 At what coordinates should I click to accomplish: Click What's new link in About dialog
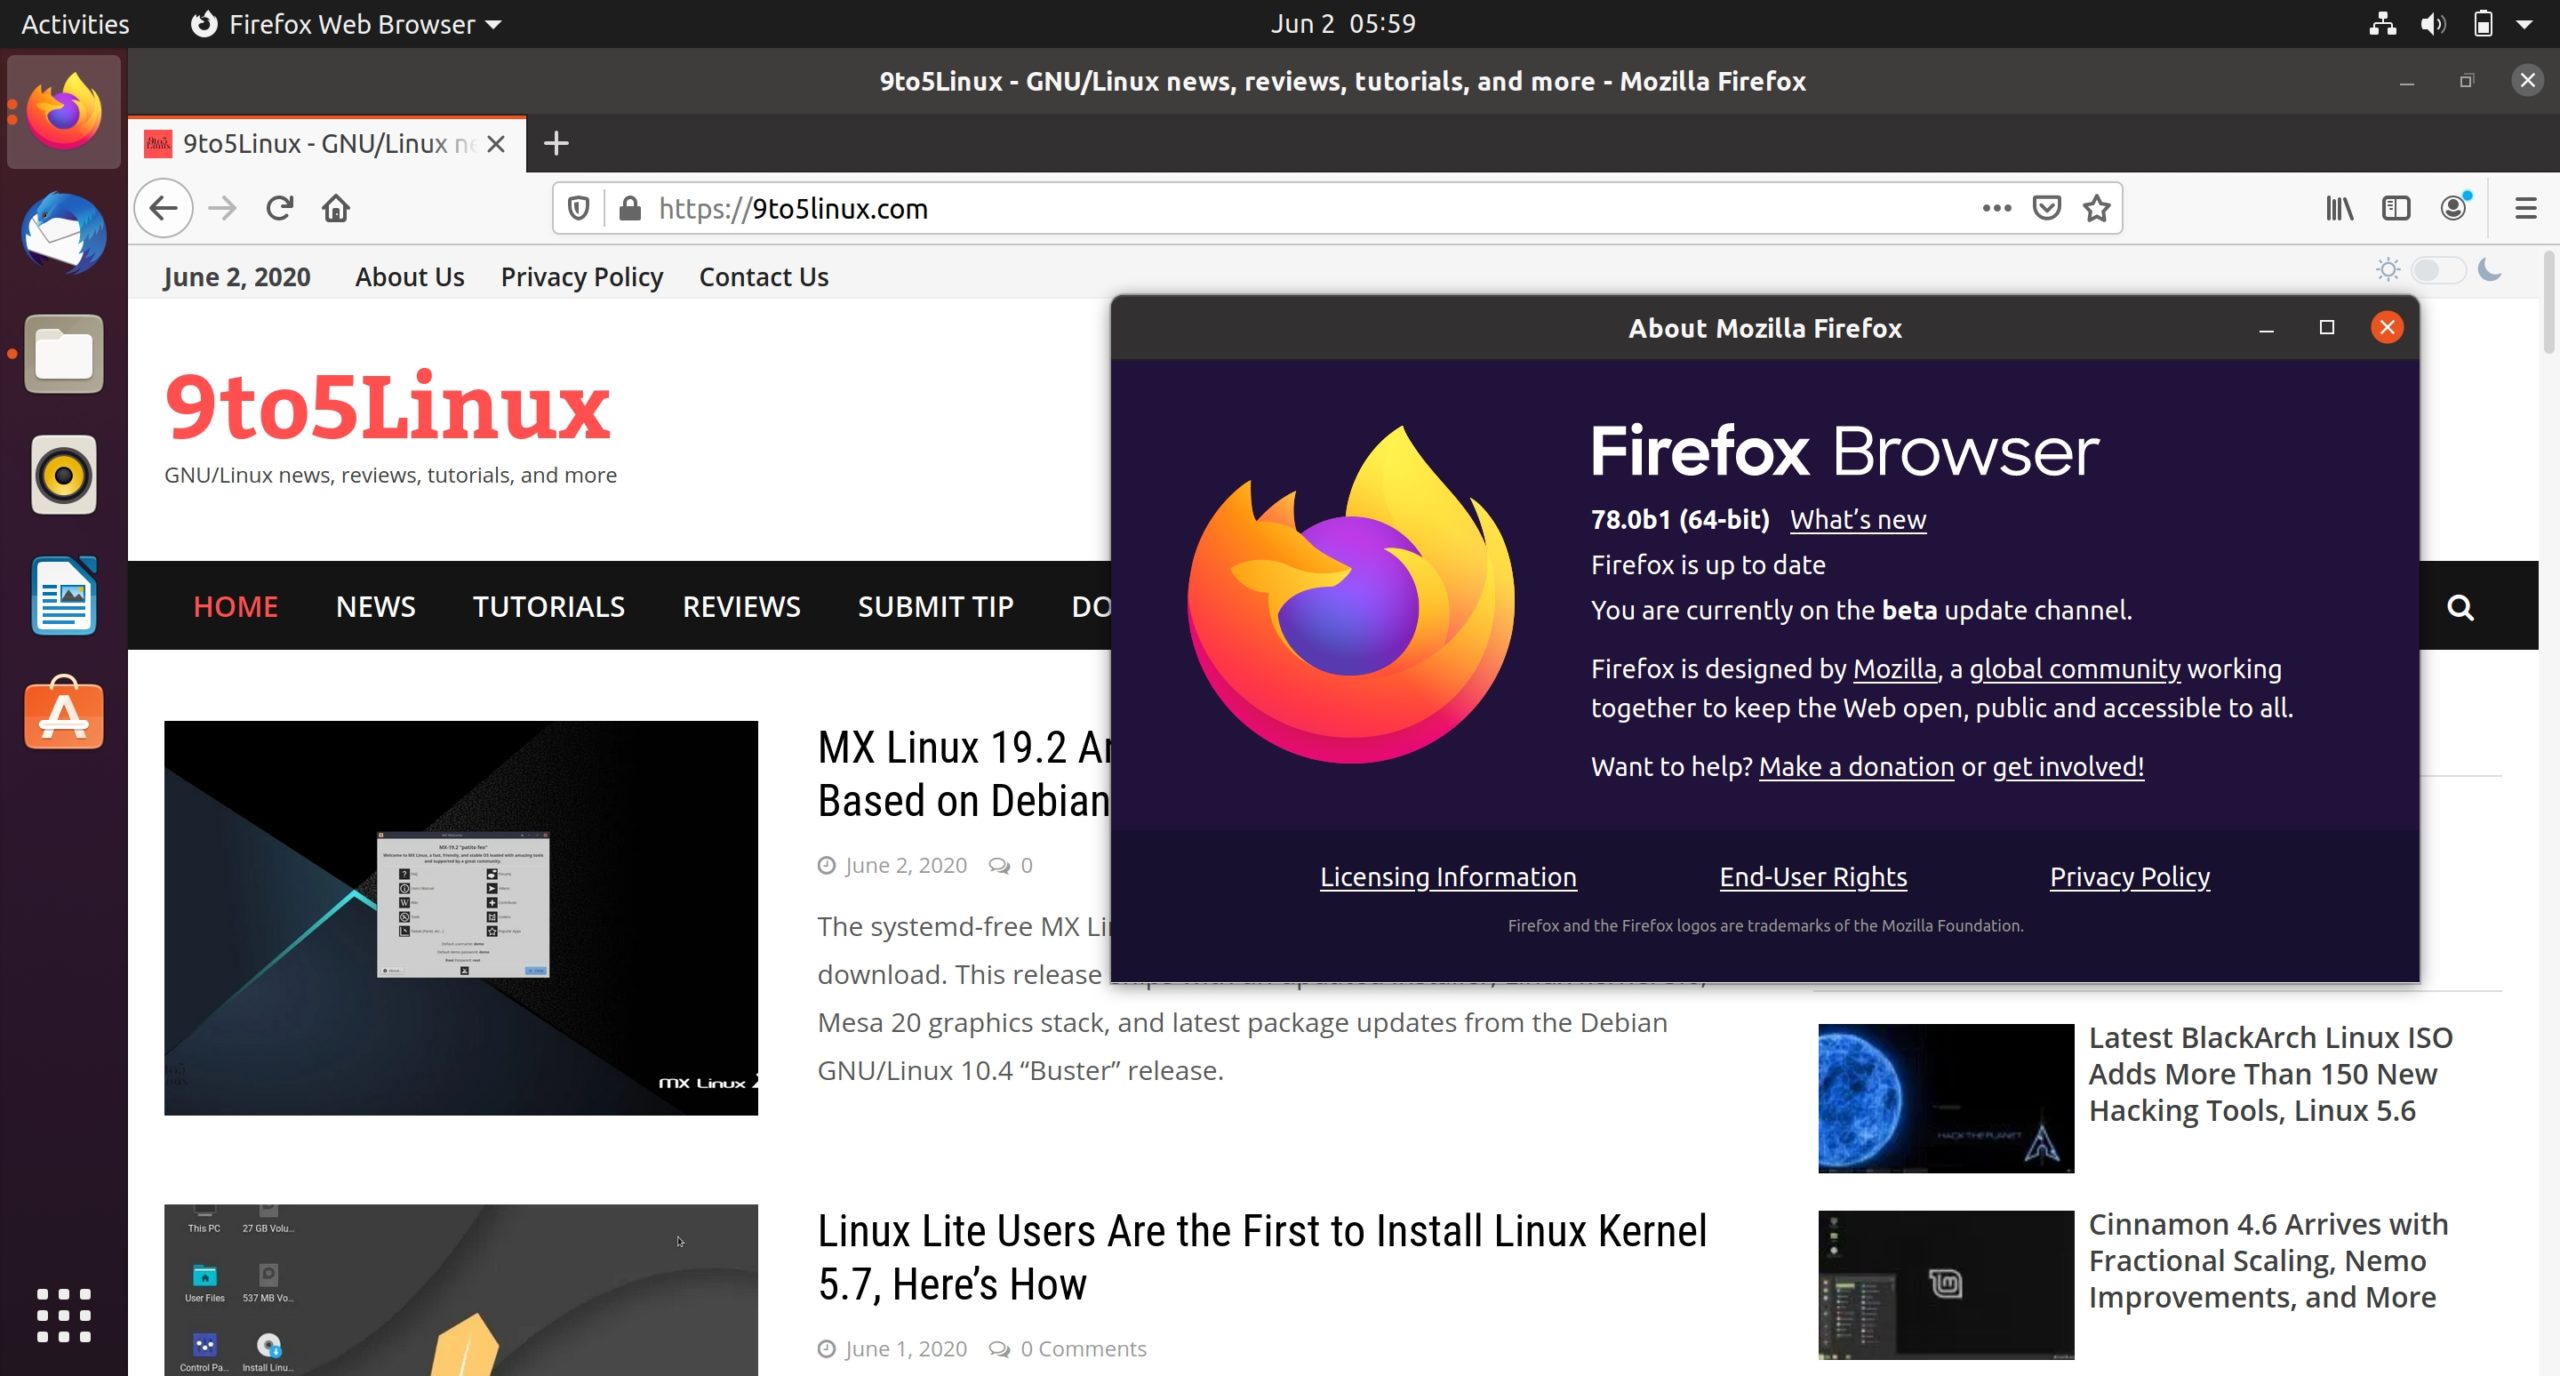pos(1857,520)
